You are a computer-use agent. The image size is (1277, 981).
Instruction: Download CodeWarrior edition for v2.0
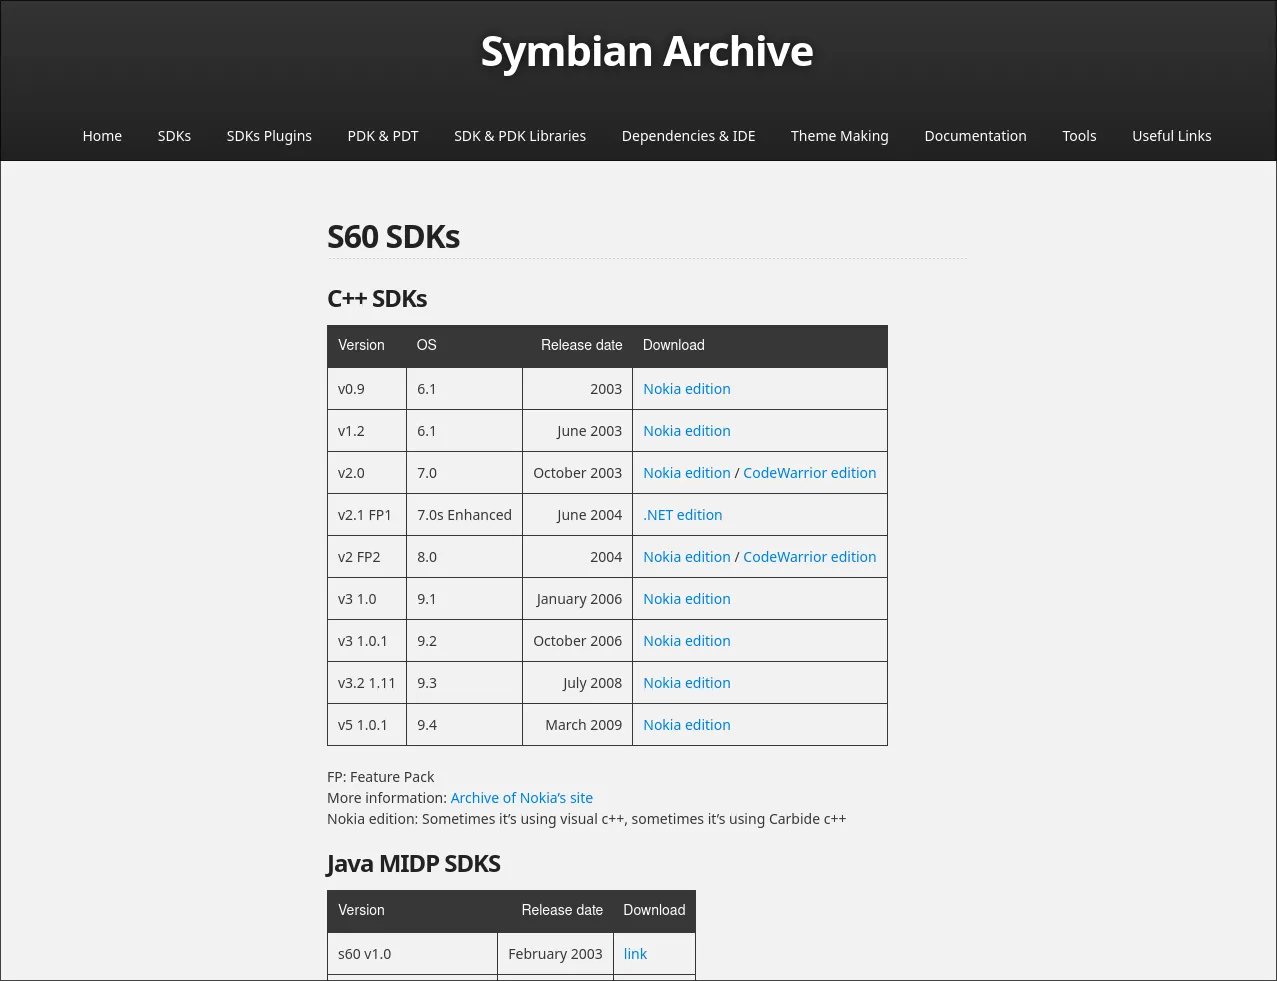click(x=809, y=473)
